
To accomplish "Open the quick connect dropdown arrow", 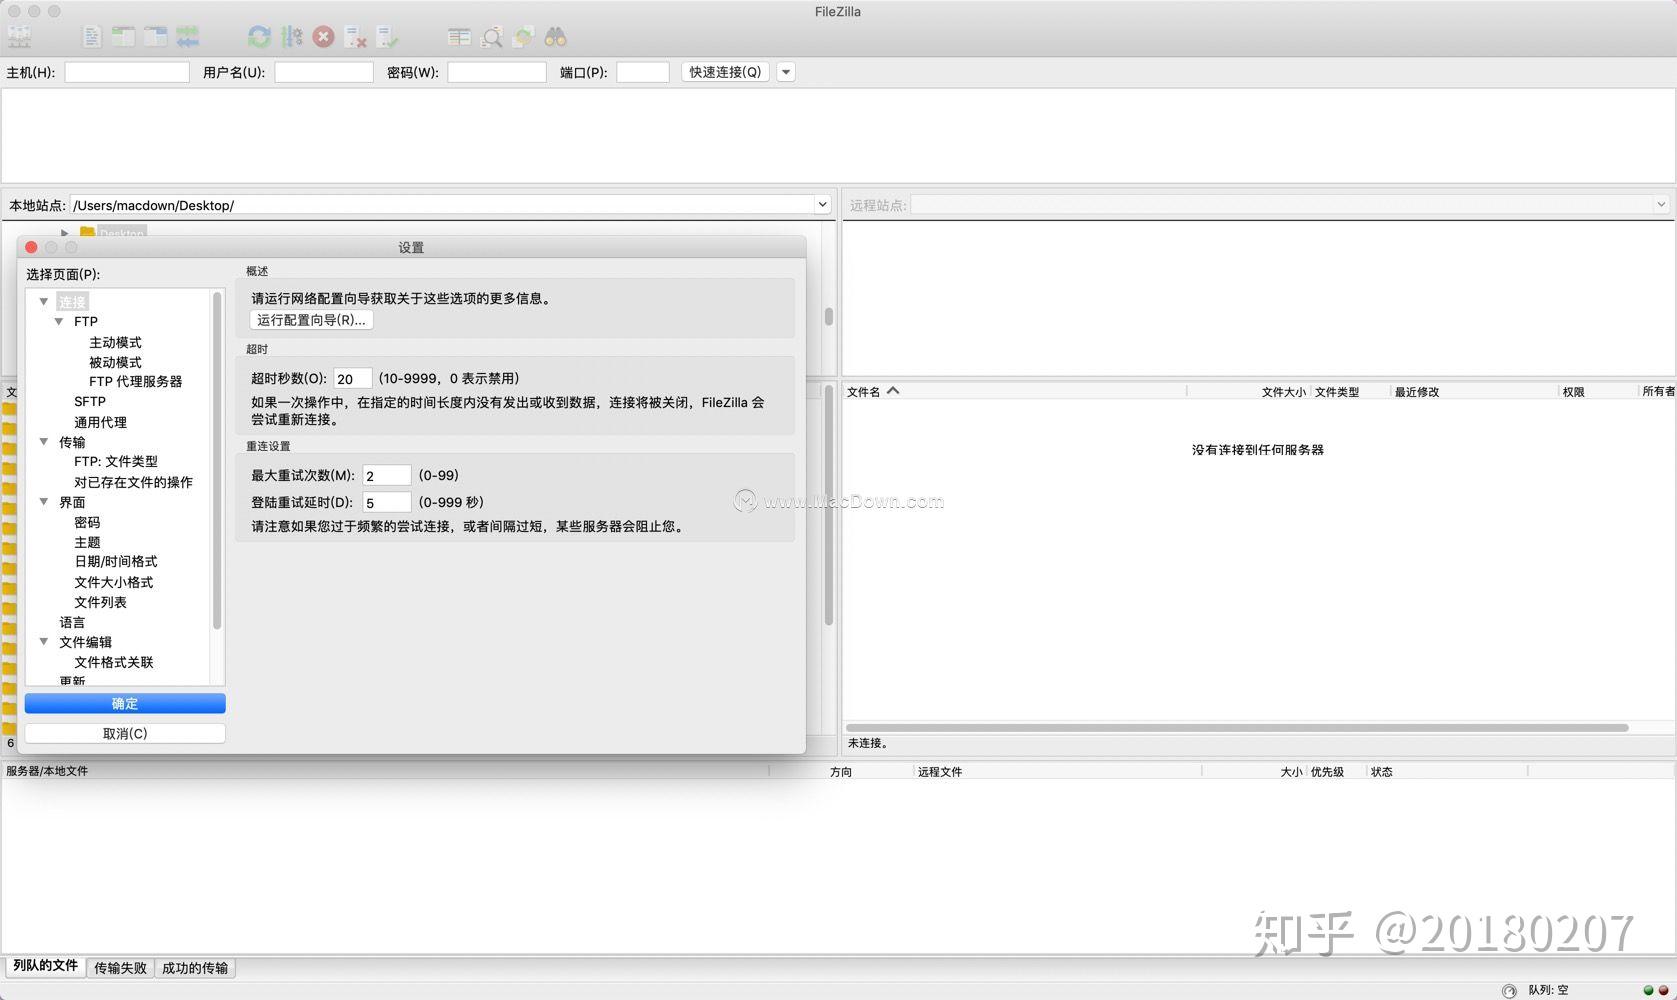I will 786,71.
